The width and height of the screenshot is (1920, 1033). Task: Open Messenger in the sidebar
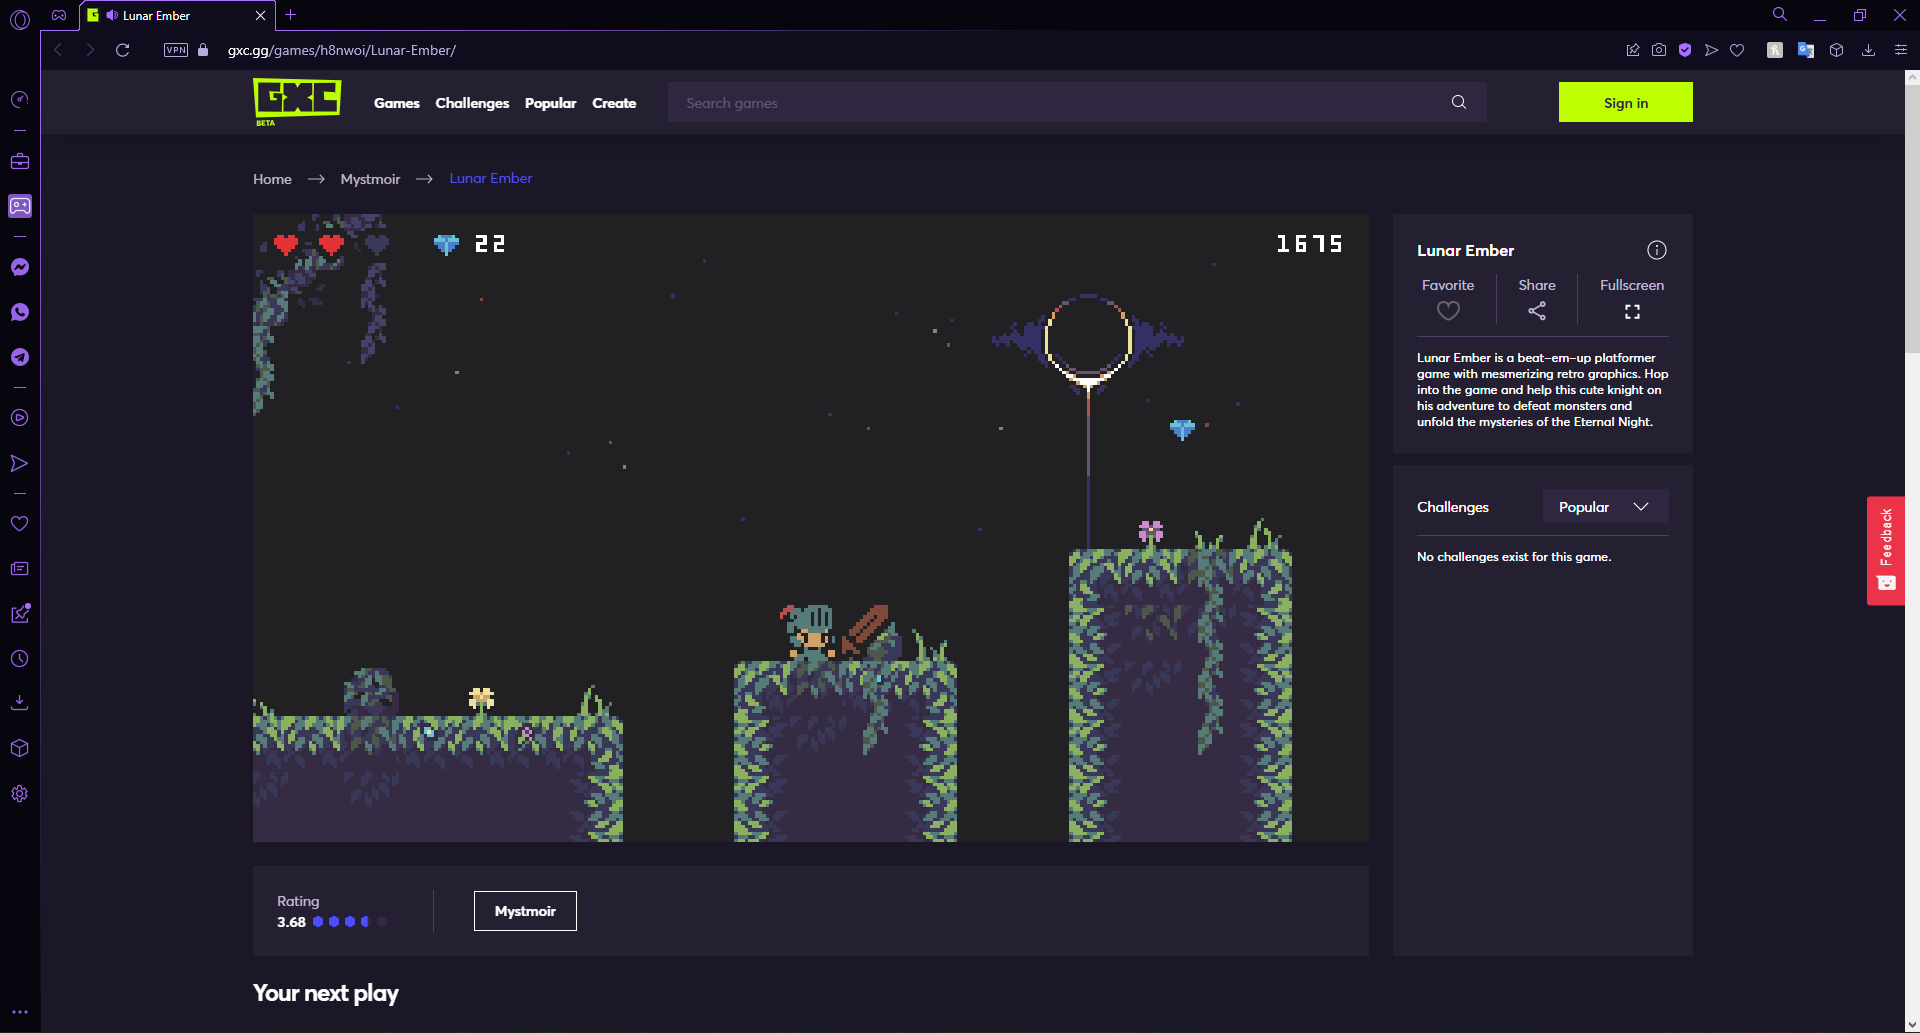click(x=20, y=267)
